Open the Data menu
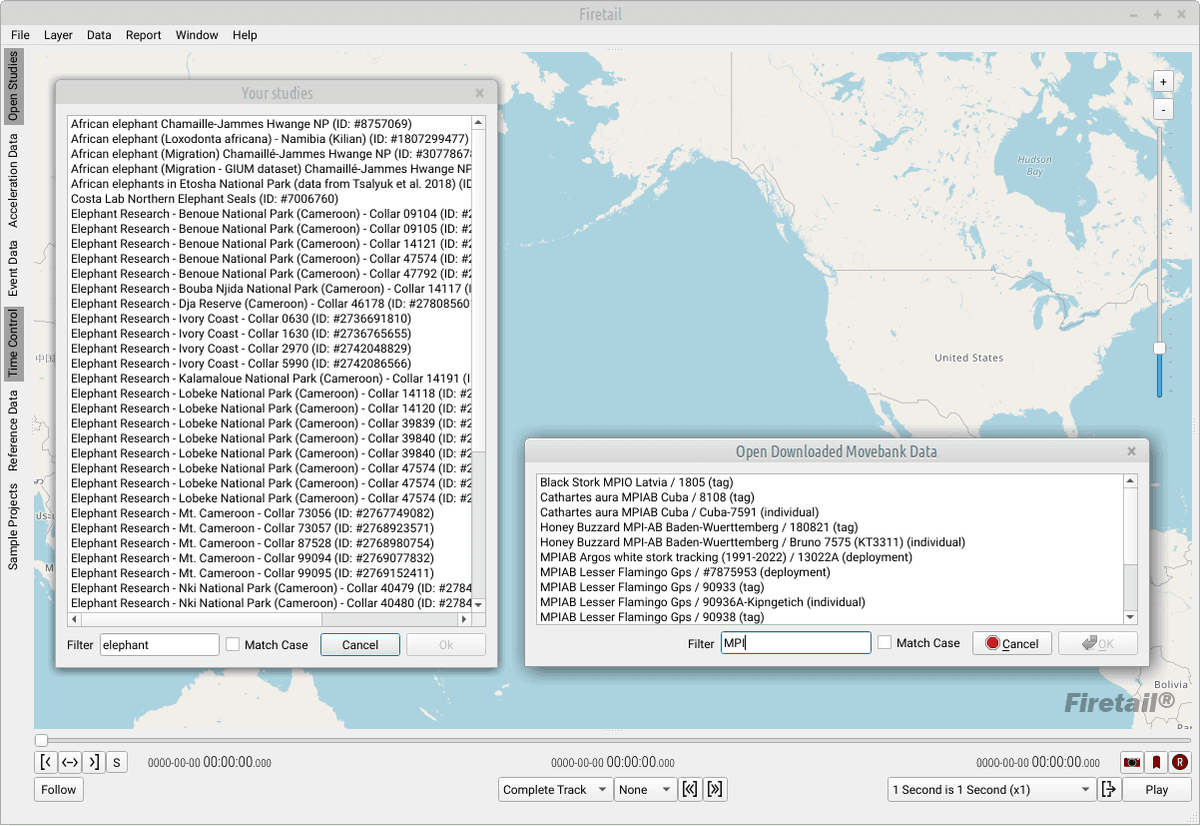The width and height of the screenshot is (1200, 826). coord(99,35)
